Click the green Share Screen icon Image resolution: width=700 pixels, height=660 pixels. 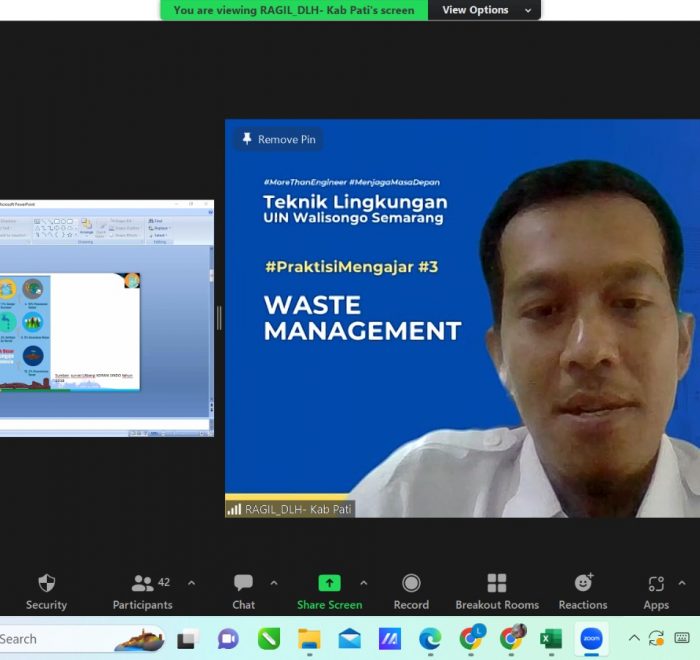pyautogui.click(x=329, y=583)
